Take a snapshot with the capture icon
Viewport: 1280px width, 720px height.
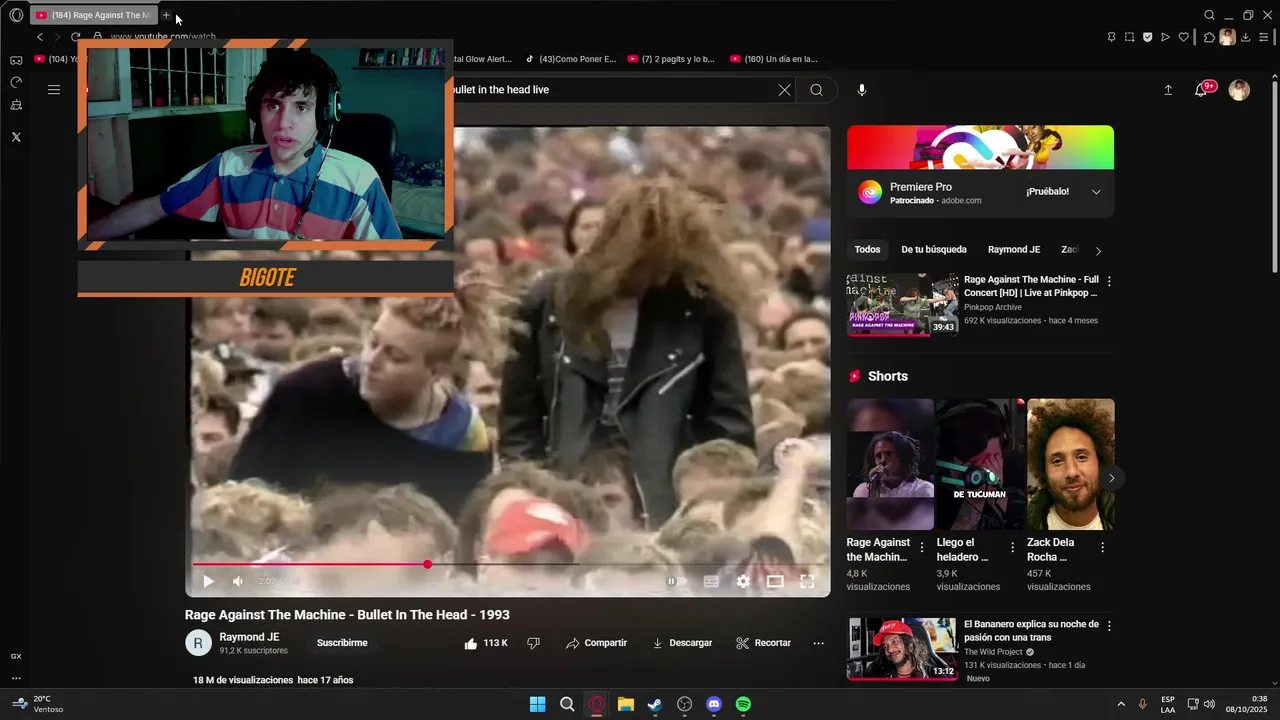1129,37
